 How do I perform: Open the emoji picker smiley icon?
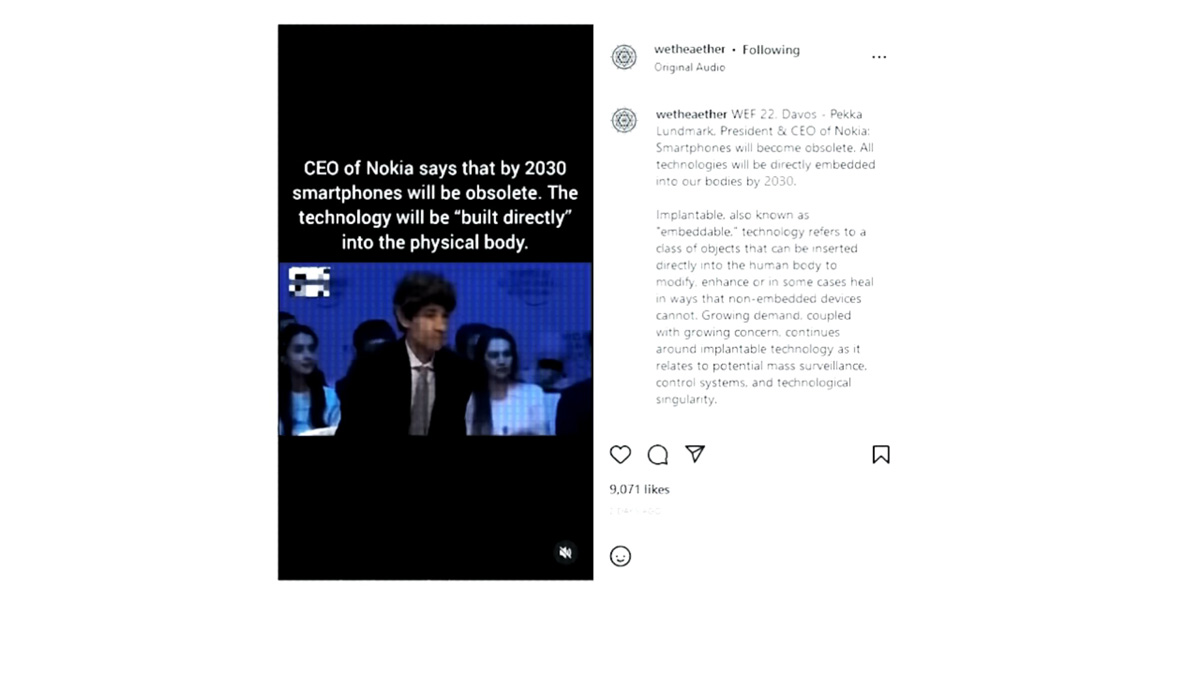tap(620, 556)
